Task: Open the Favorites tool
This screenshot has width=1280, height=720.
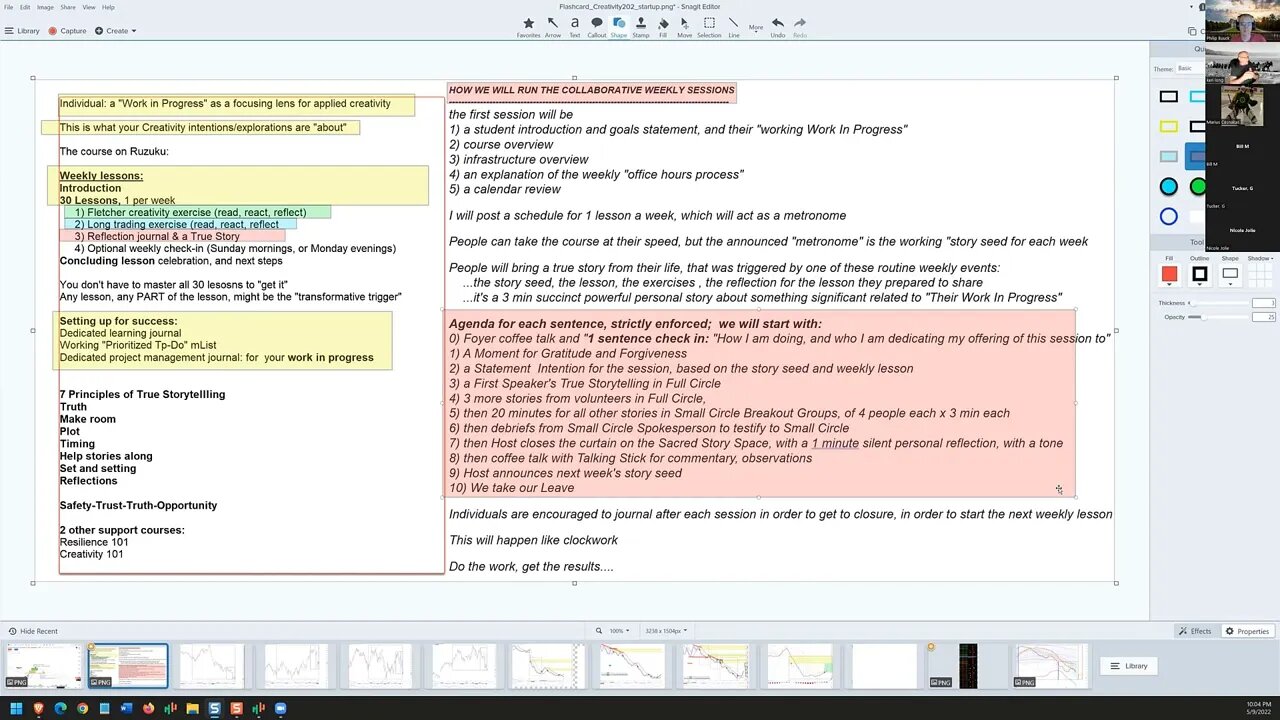Action: point(528,27)
